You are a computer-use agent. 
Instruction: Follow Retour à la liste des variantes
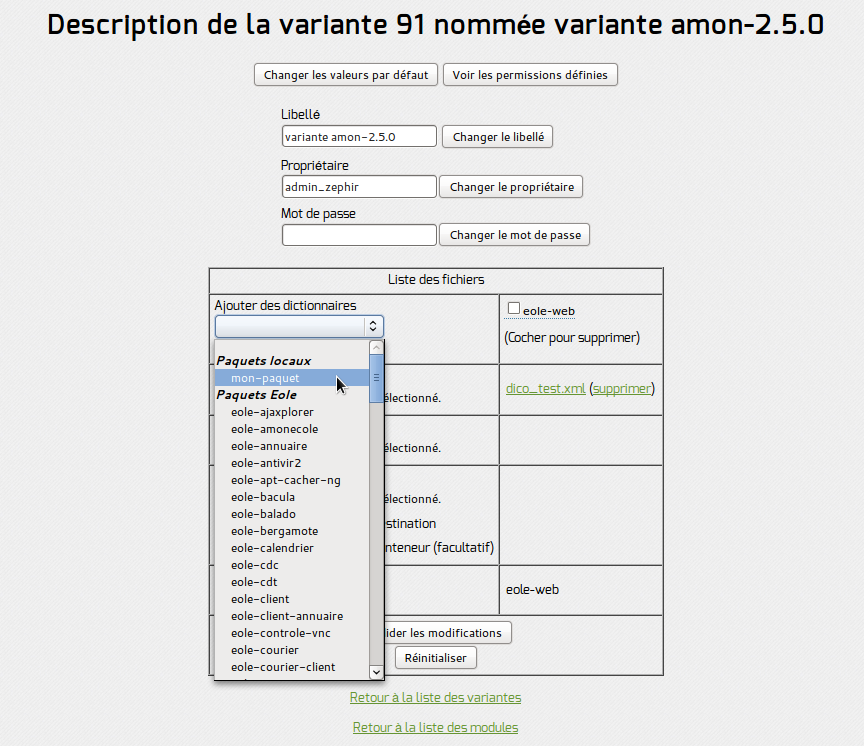coord(435,698)
